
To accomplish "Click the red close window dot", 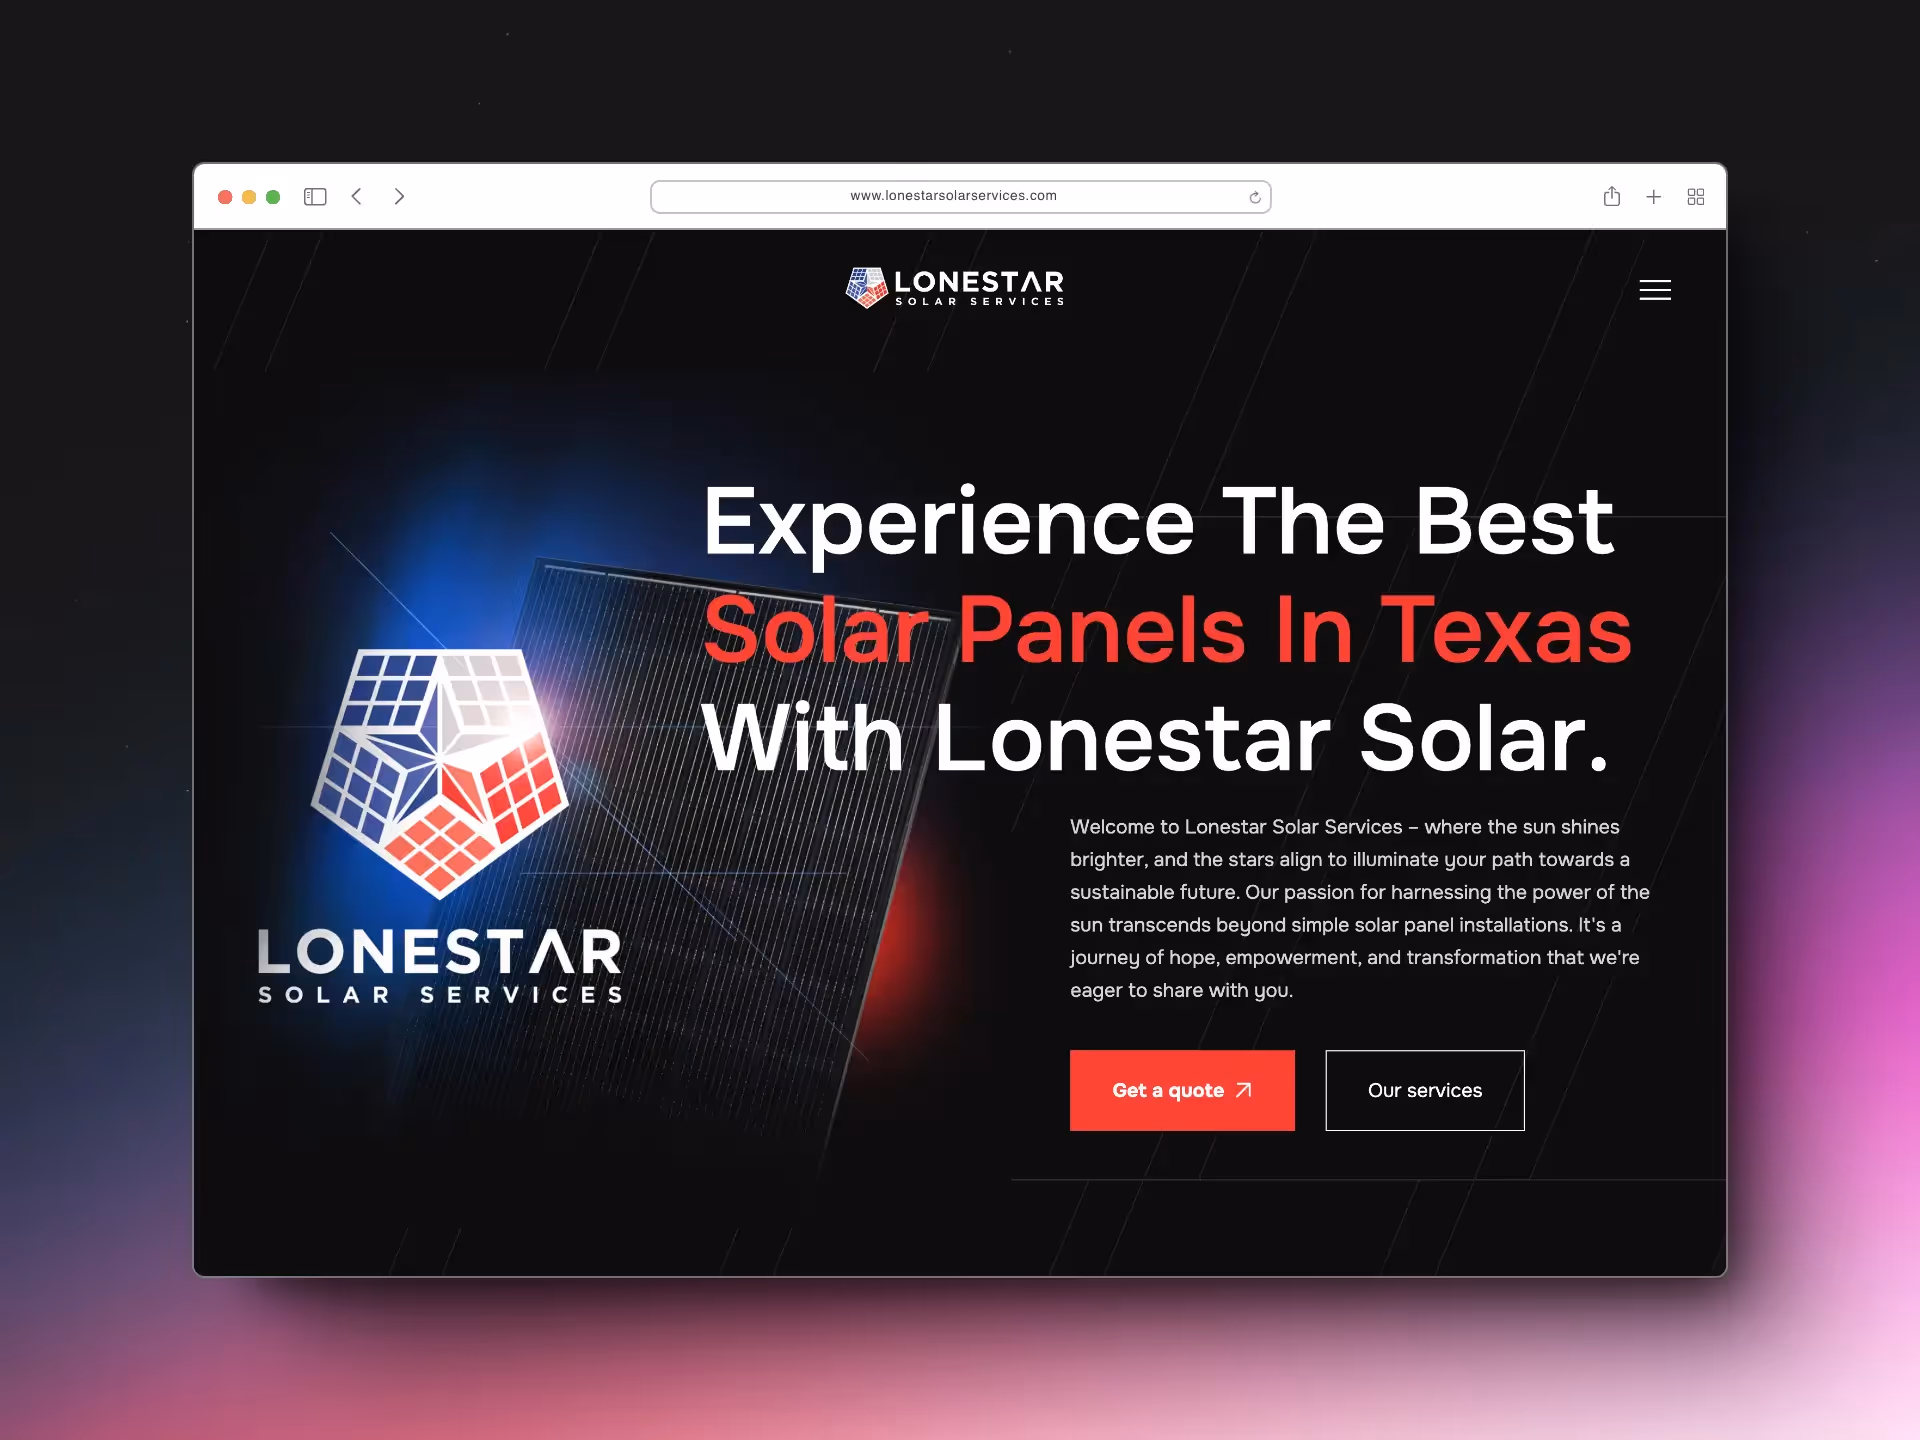I will click(x=225, y=197).
